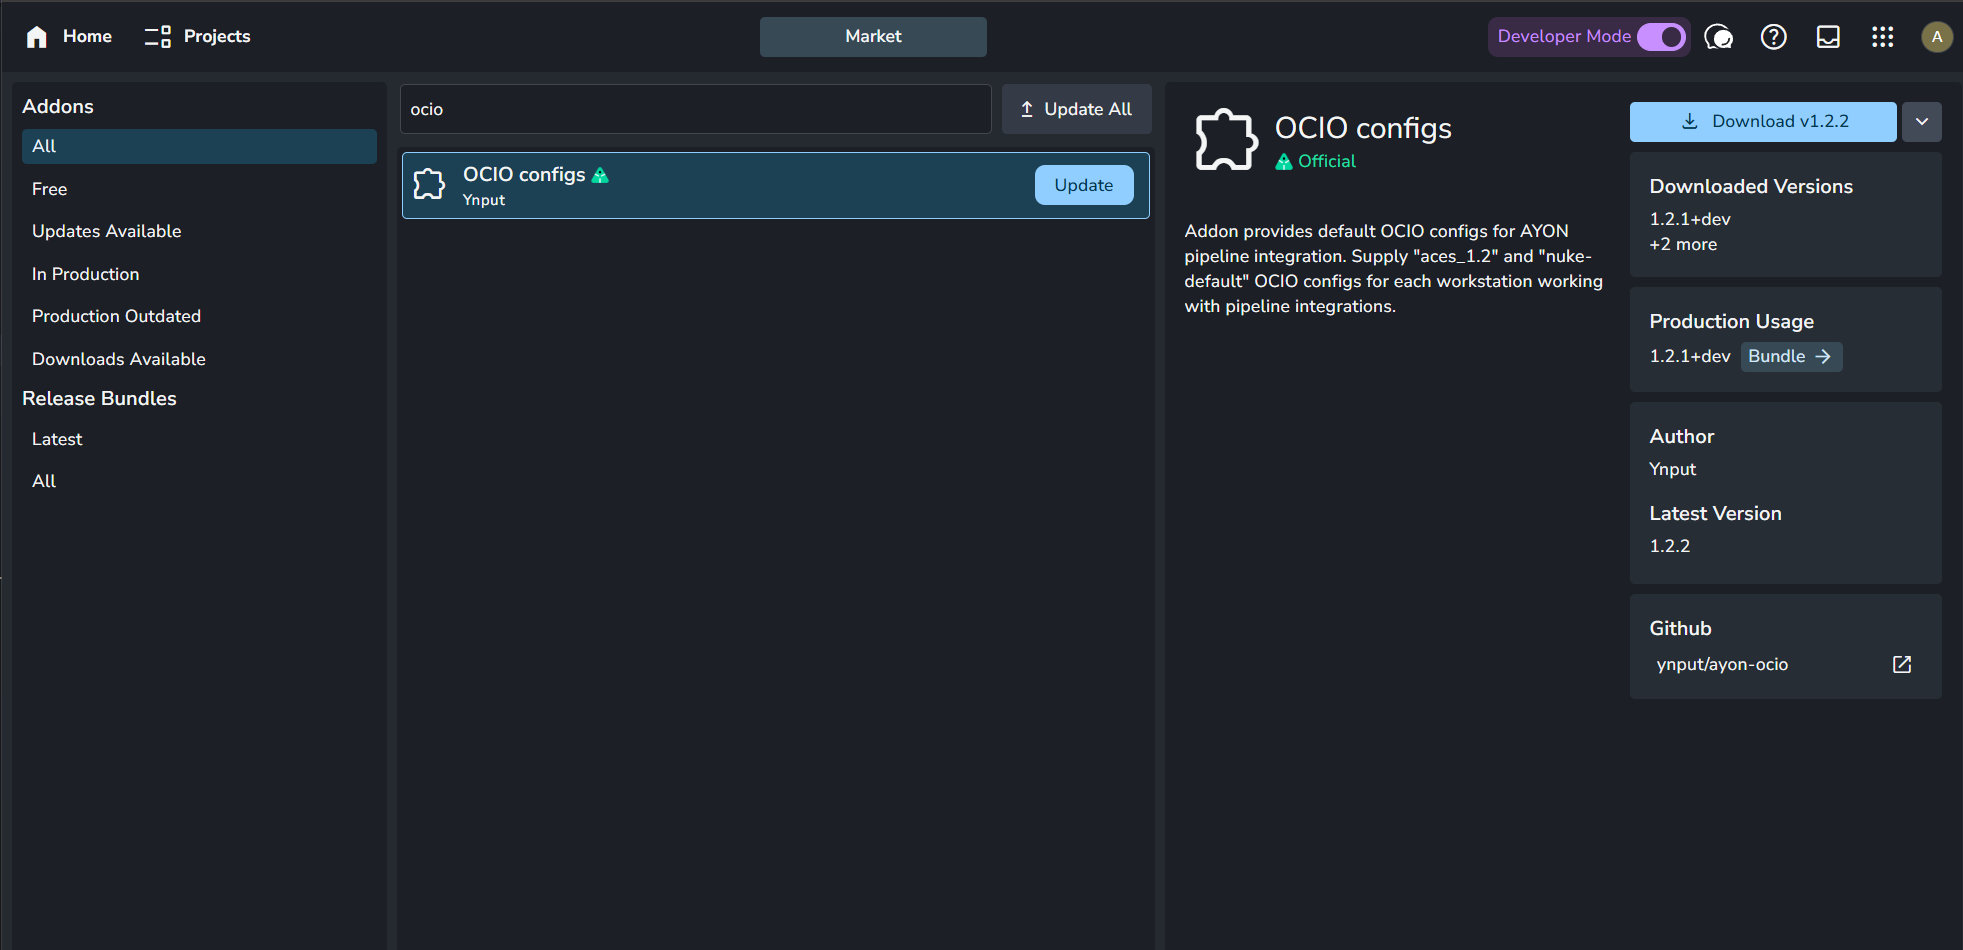Screen dimensions: 1963x950
Task: Open the app grid menu icon
Action: (1882, 37)
